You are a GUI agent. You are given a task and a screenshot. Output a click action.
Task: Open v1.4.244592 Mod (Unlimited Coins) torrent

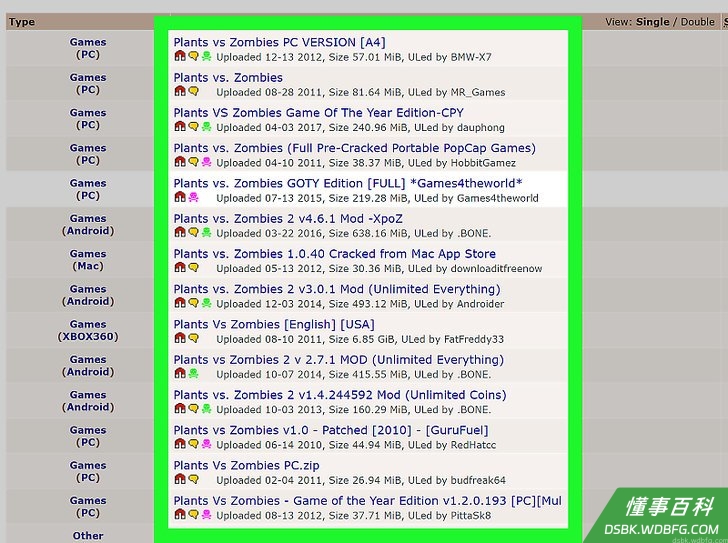point(340,395)
